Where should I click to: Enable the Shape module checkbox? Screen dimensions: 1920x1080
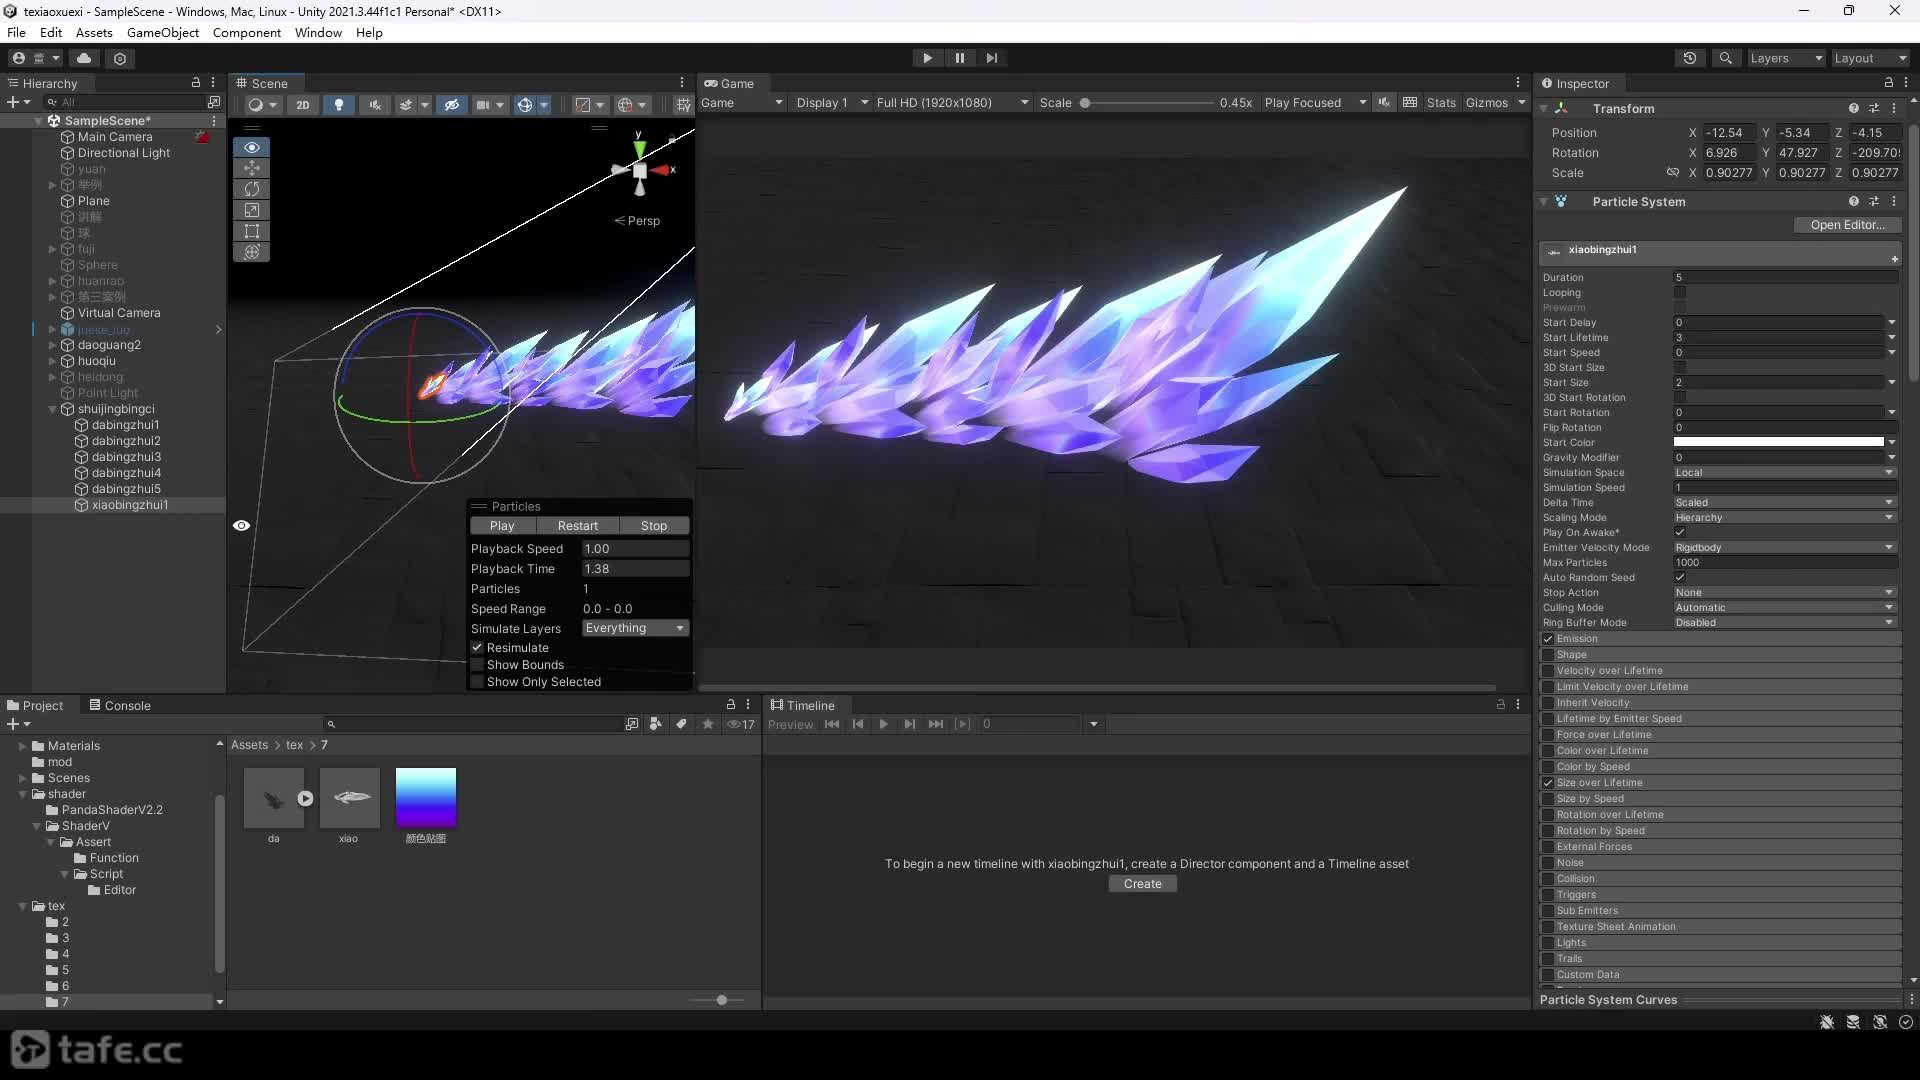pyautogui.click(x=1548, y=655)
